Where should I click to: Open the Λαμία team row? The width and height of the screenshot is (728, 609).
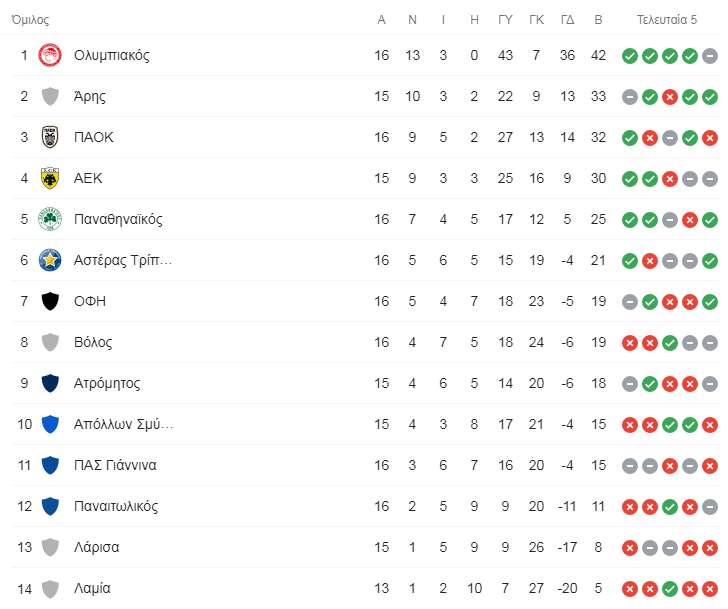pos(92,588)
